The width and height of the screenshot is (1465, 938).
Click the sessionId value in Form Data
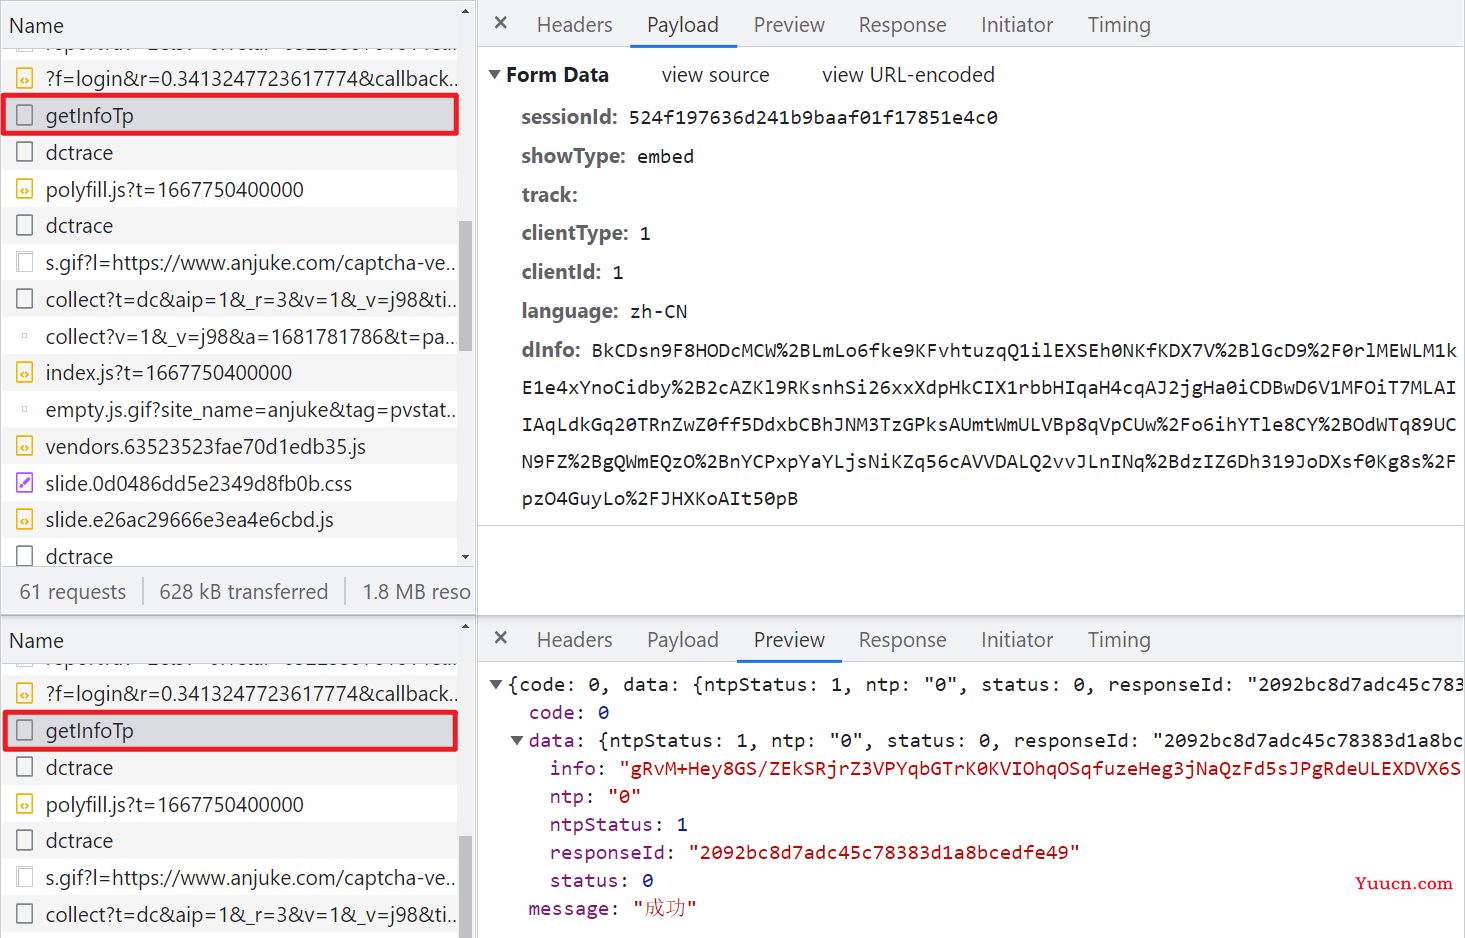click(x=813, y=118)
